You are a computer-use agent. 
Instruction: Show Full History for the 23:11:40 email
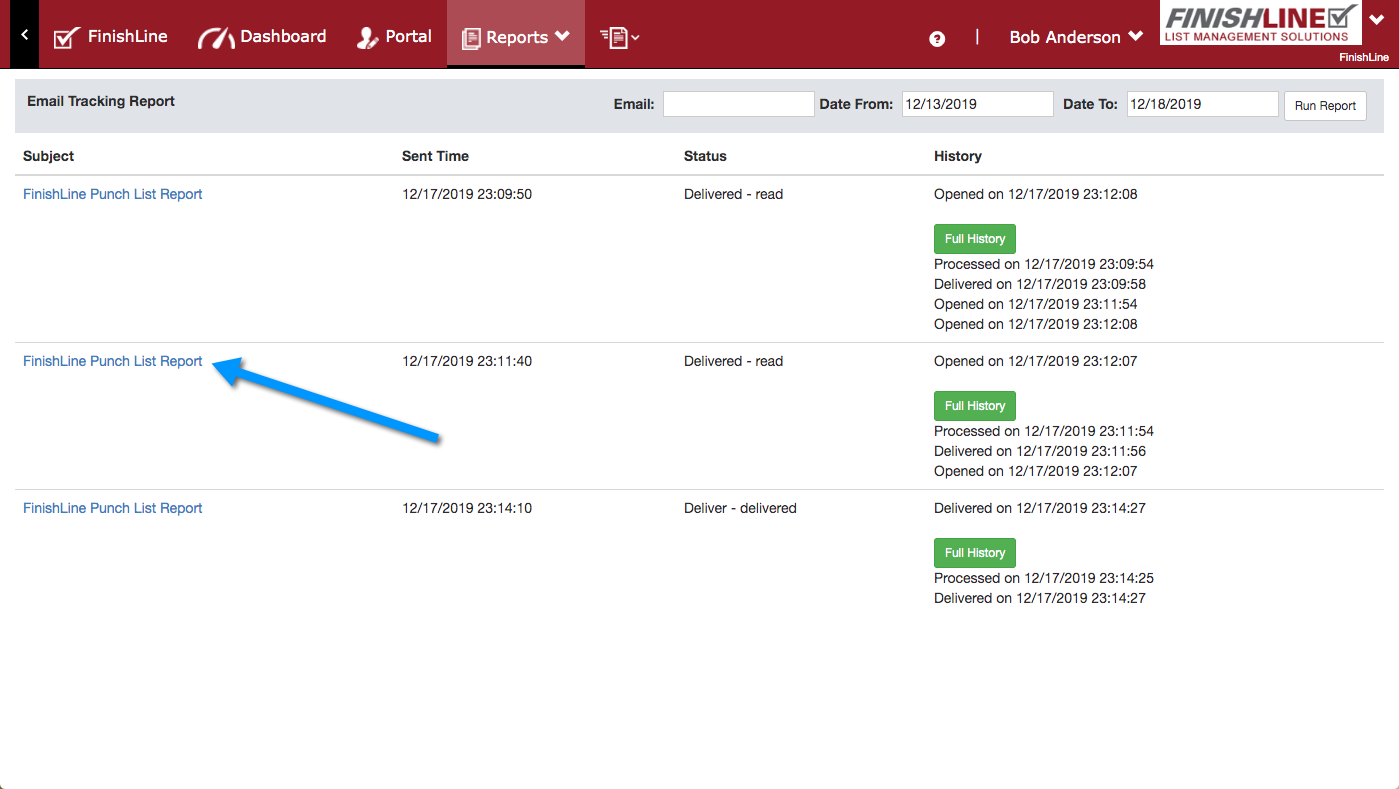point(974,406)
